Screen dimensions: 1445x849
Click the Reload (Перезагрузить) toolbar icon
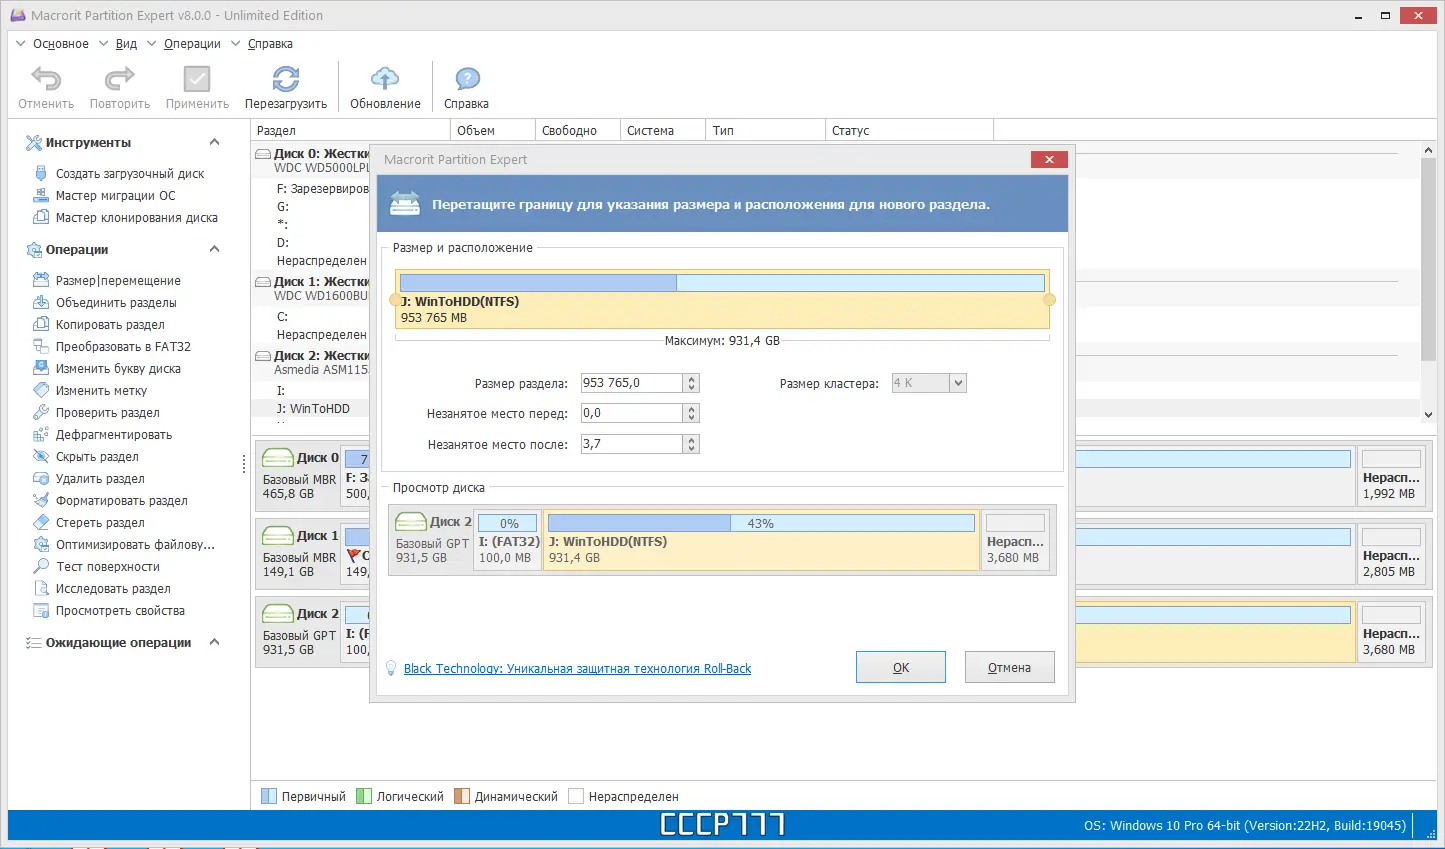point(286,79)
